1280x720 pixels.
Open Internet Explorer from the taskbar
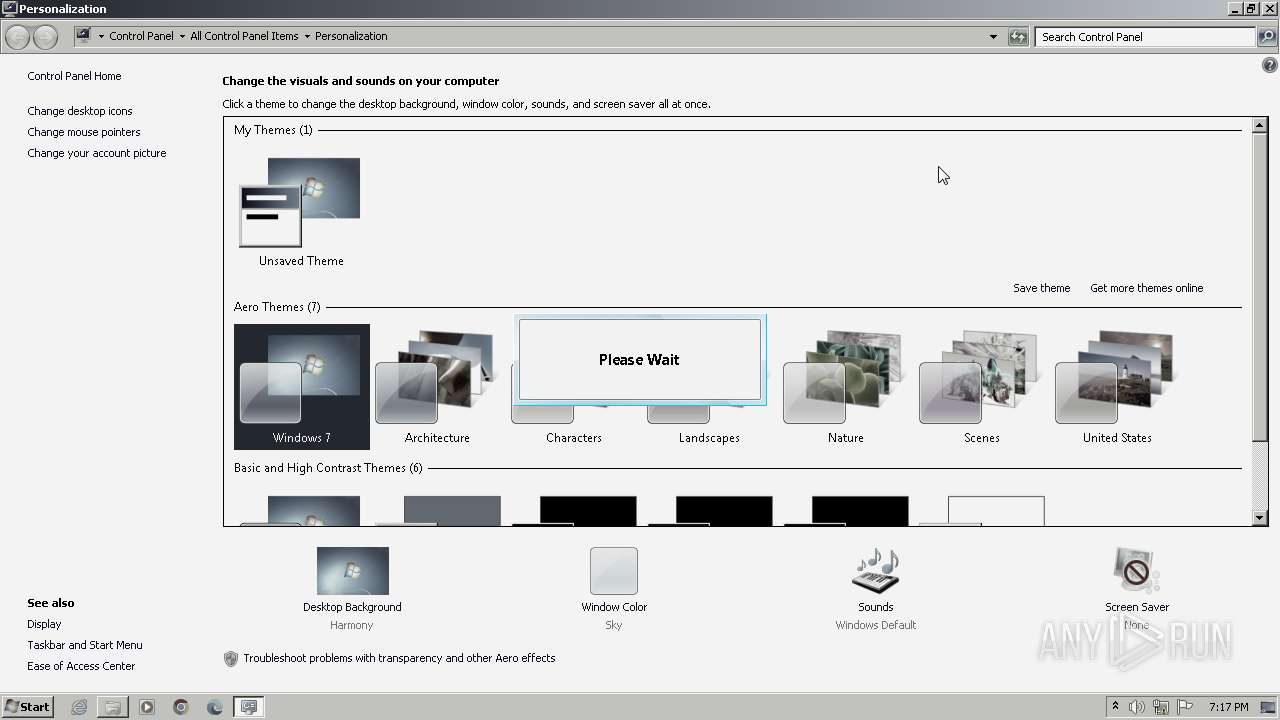79,707
